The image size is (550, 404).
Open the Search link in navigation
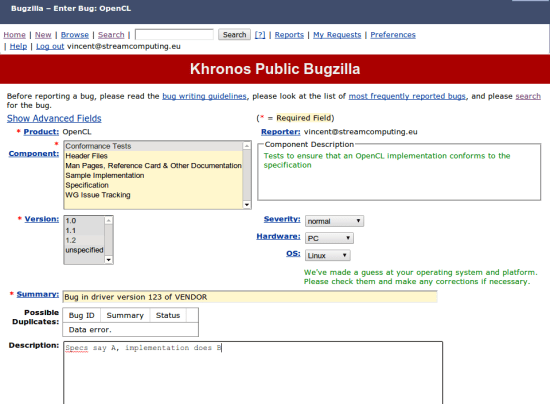[x=111, y=35]
